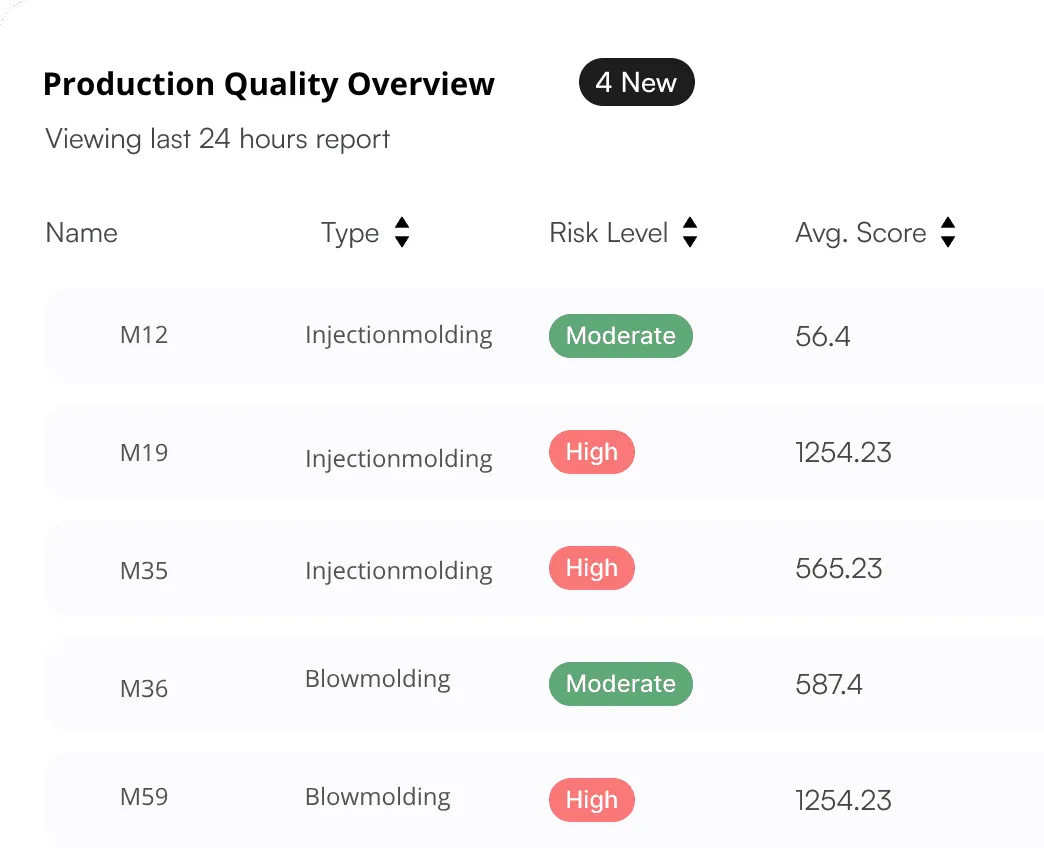
Task: Toggle the Moderate badge on machine M12
Action: click(x=620, y=336)
